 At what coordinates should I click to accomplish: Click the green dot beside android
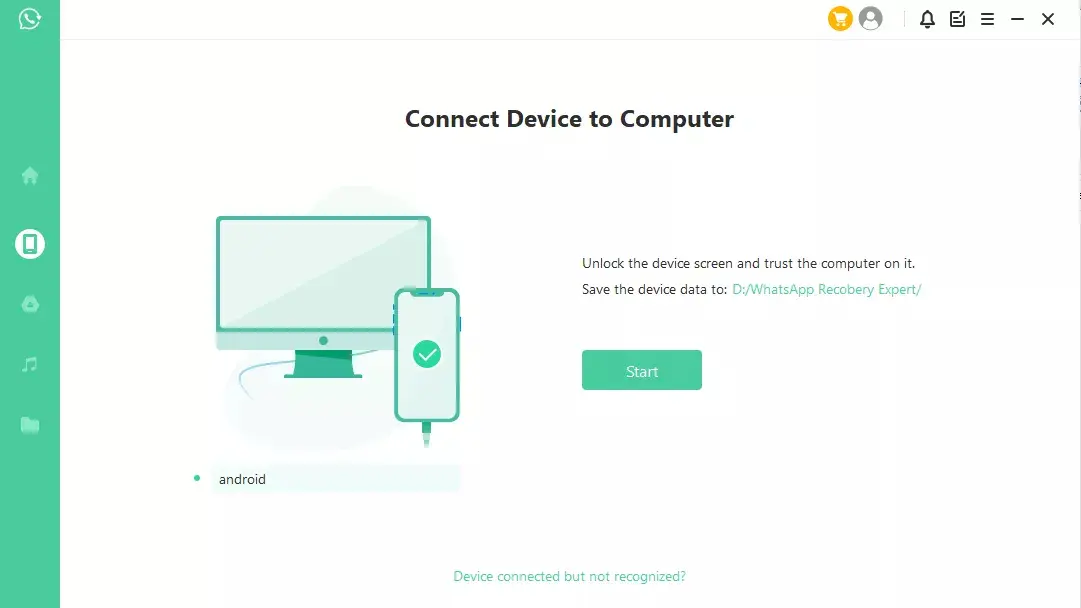click(x=197, y=478)
